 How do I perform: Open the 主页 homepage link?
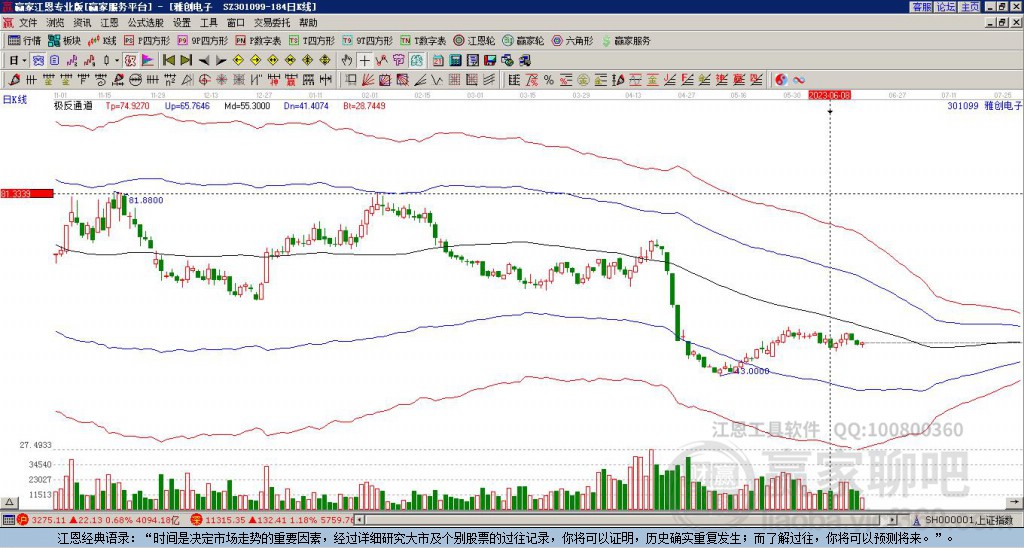[x=970, y=6]
